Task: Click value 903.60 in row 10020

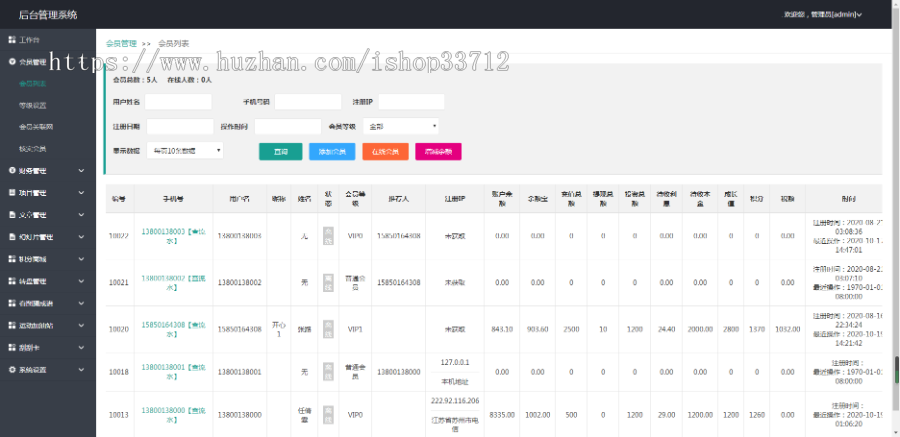Action: (x=538, y=329)
